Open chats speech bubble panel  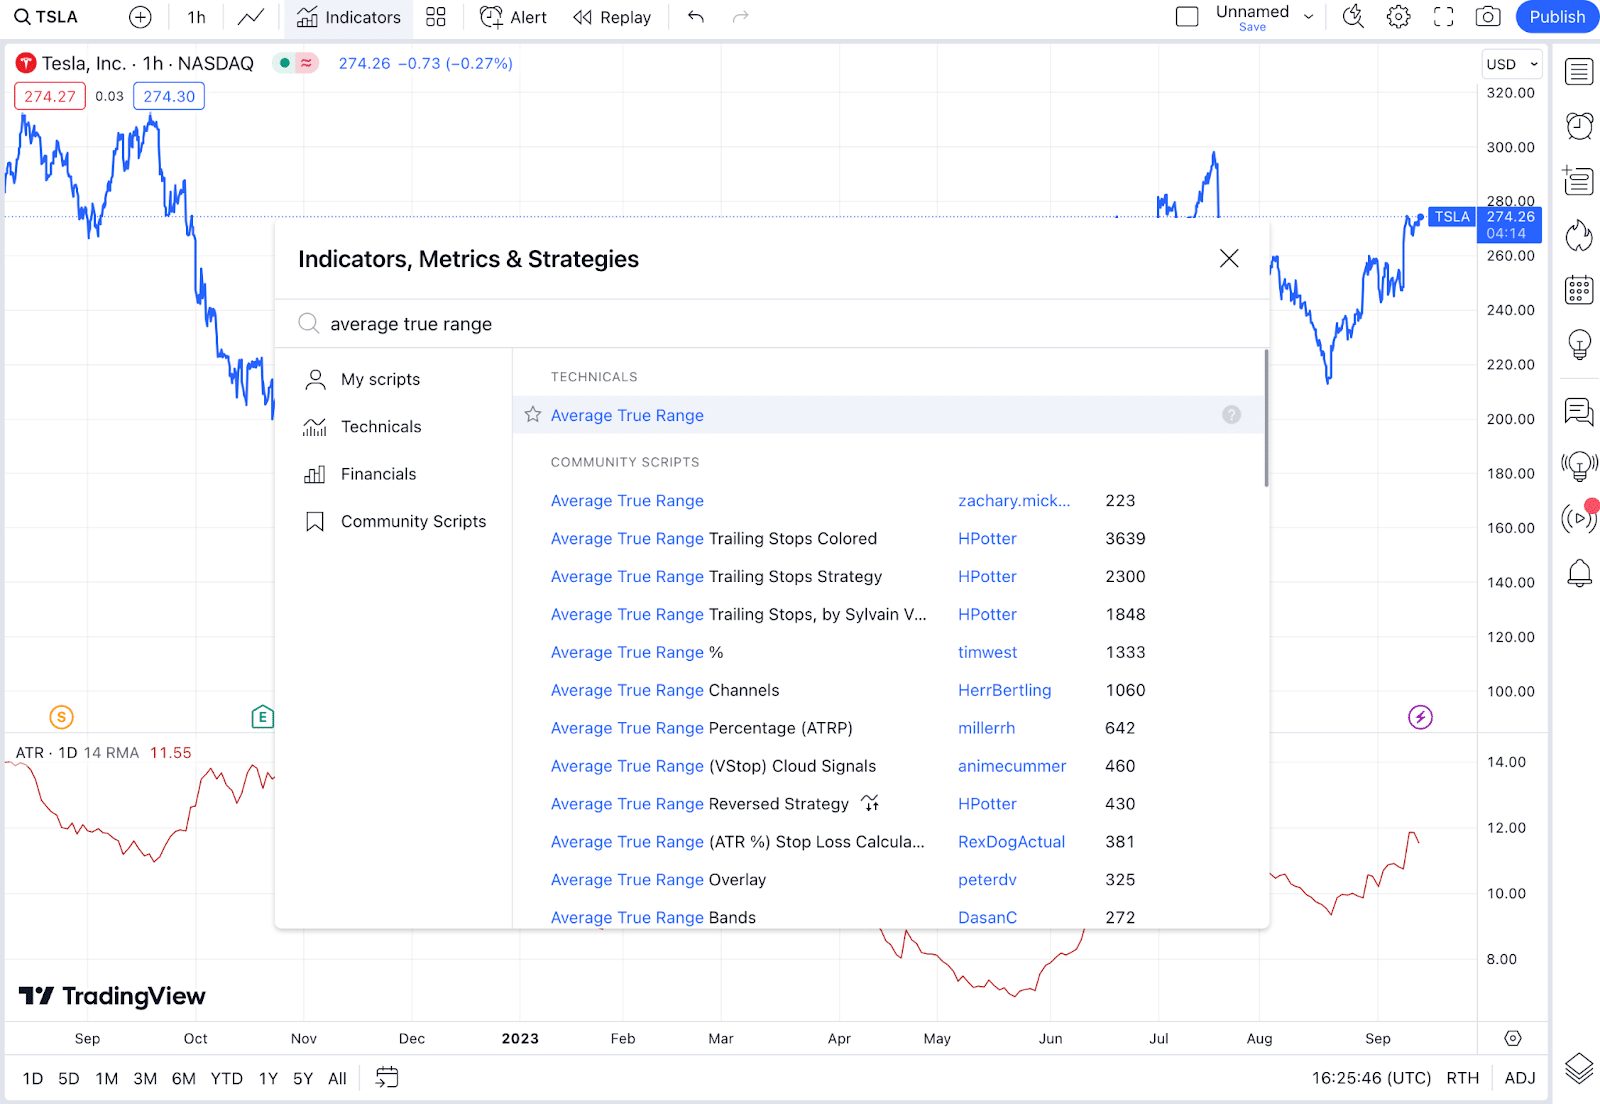[x=1579, y=411]
